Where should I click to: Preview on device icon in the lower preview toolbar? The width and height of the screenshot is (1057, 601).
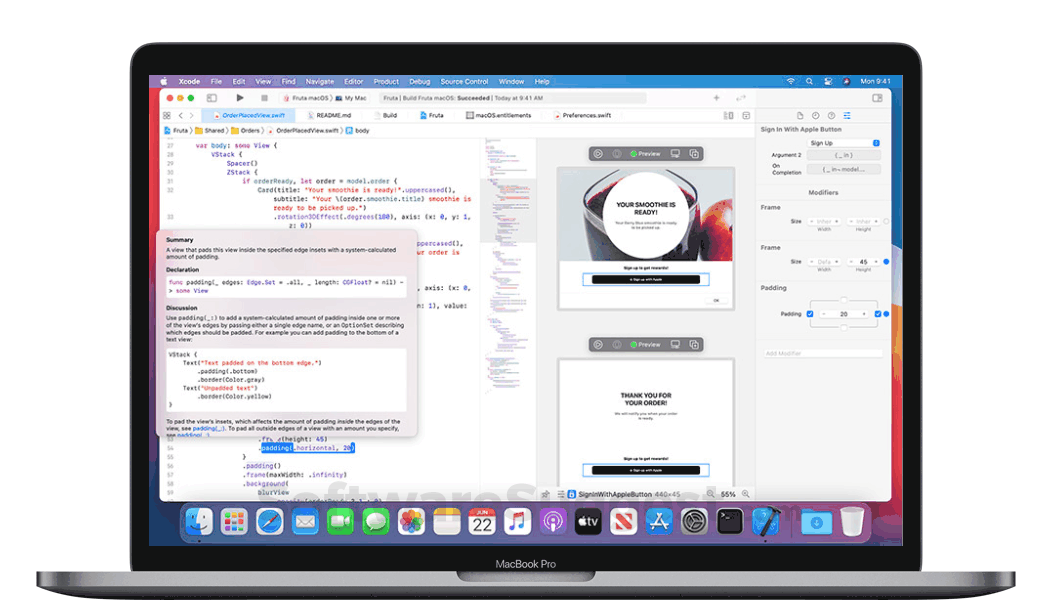[675, 344]
